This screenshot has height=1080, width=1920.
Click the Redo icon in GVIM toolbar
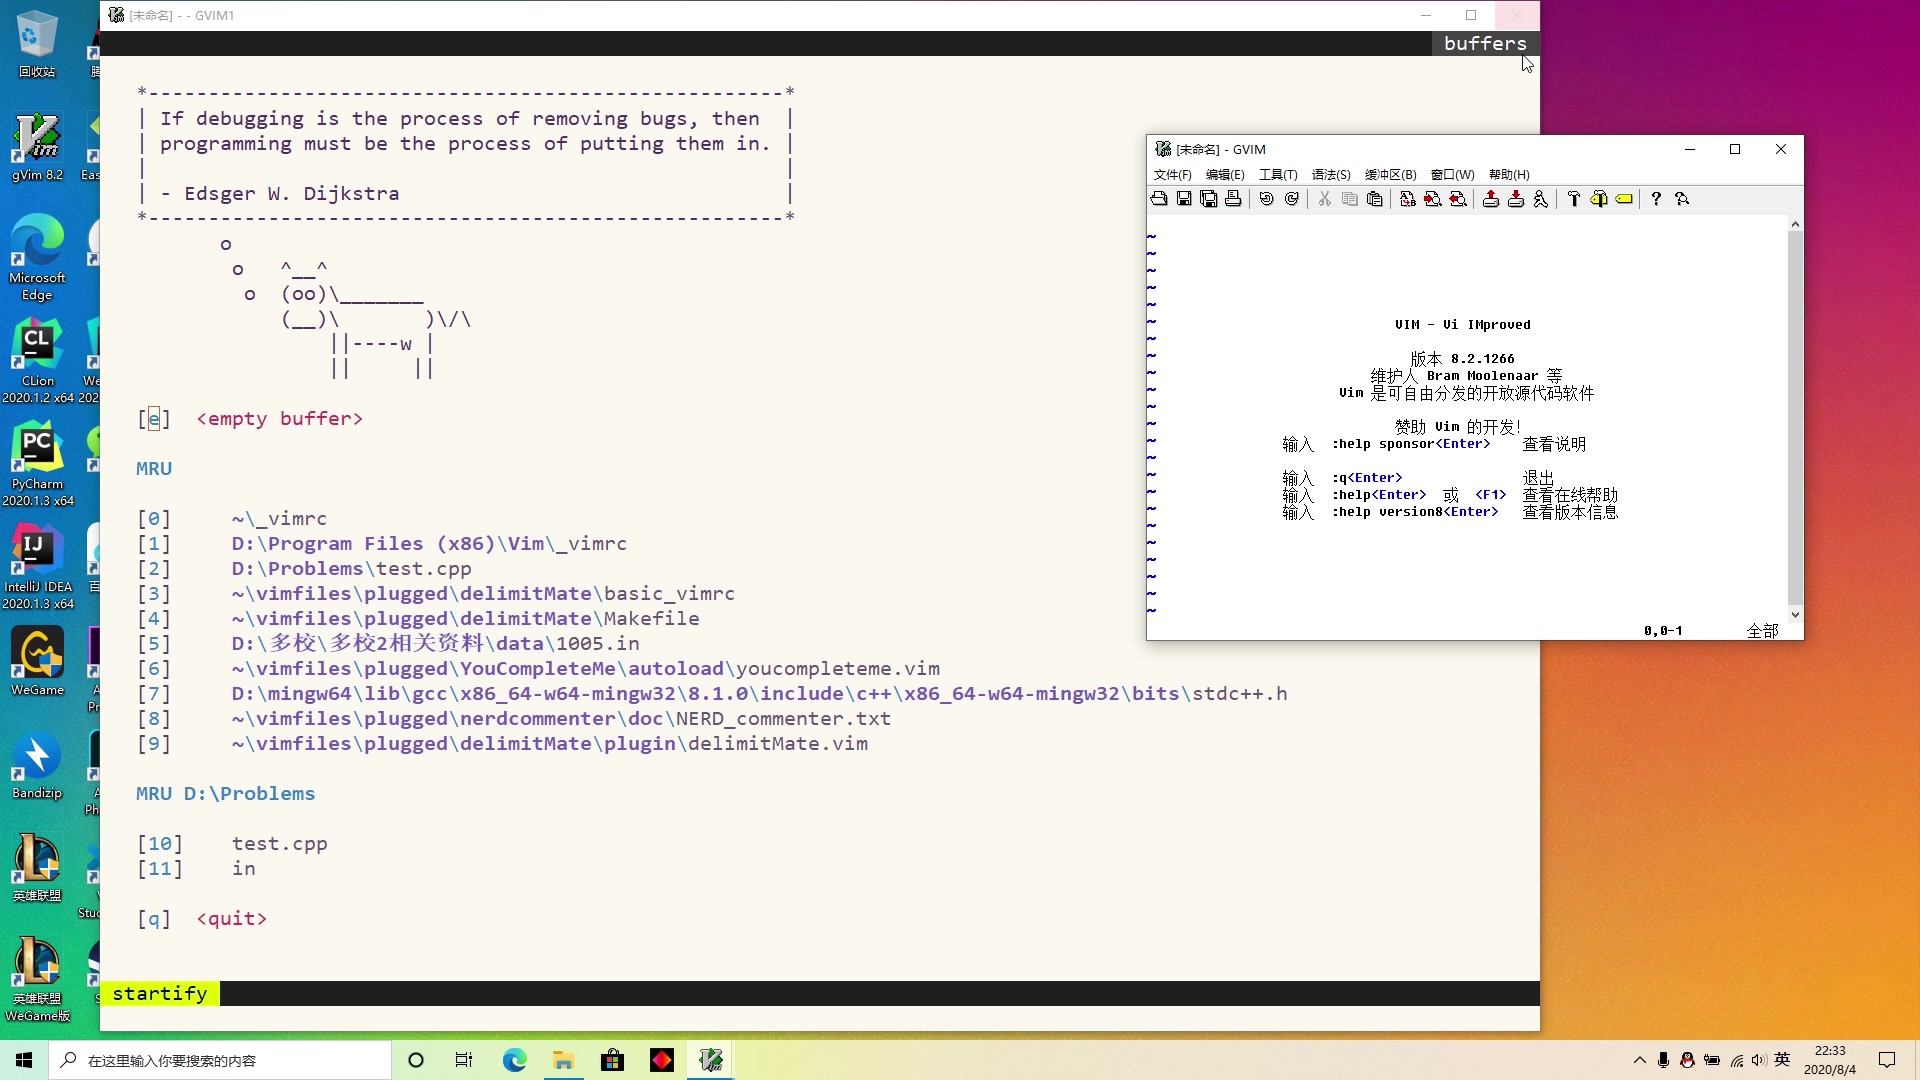(1292, 199)
